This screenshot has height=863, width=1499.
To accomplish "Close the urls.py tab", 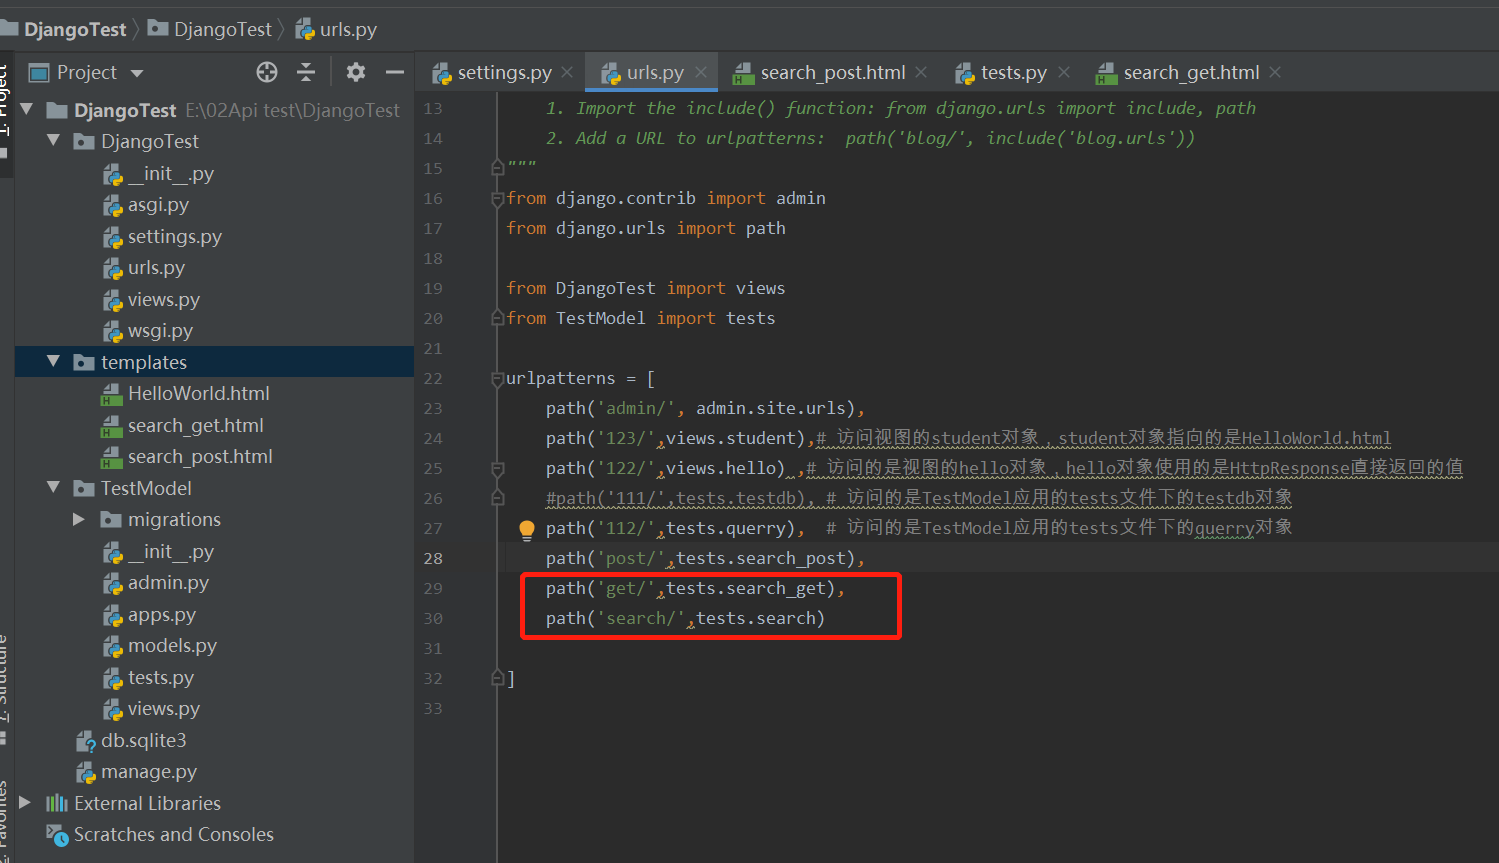I will pos(701,72).
